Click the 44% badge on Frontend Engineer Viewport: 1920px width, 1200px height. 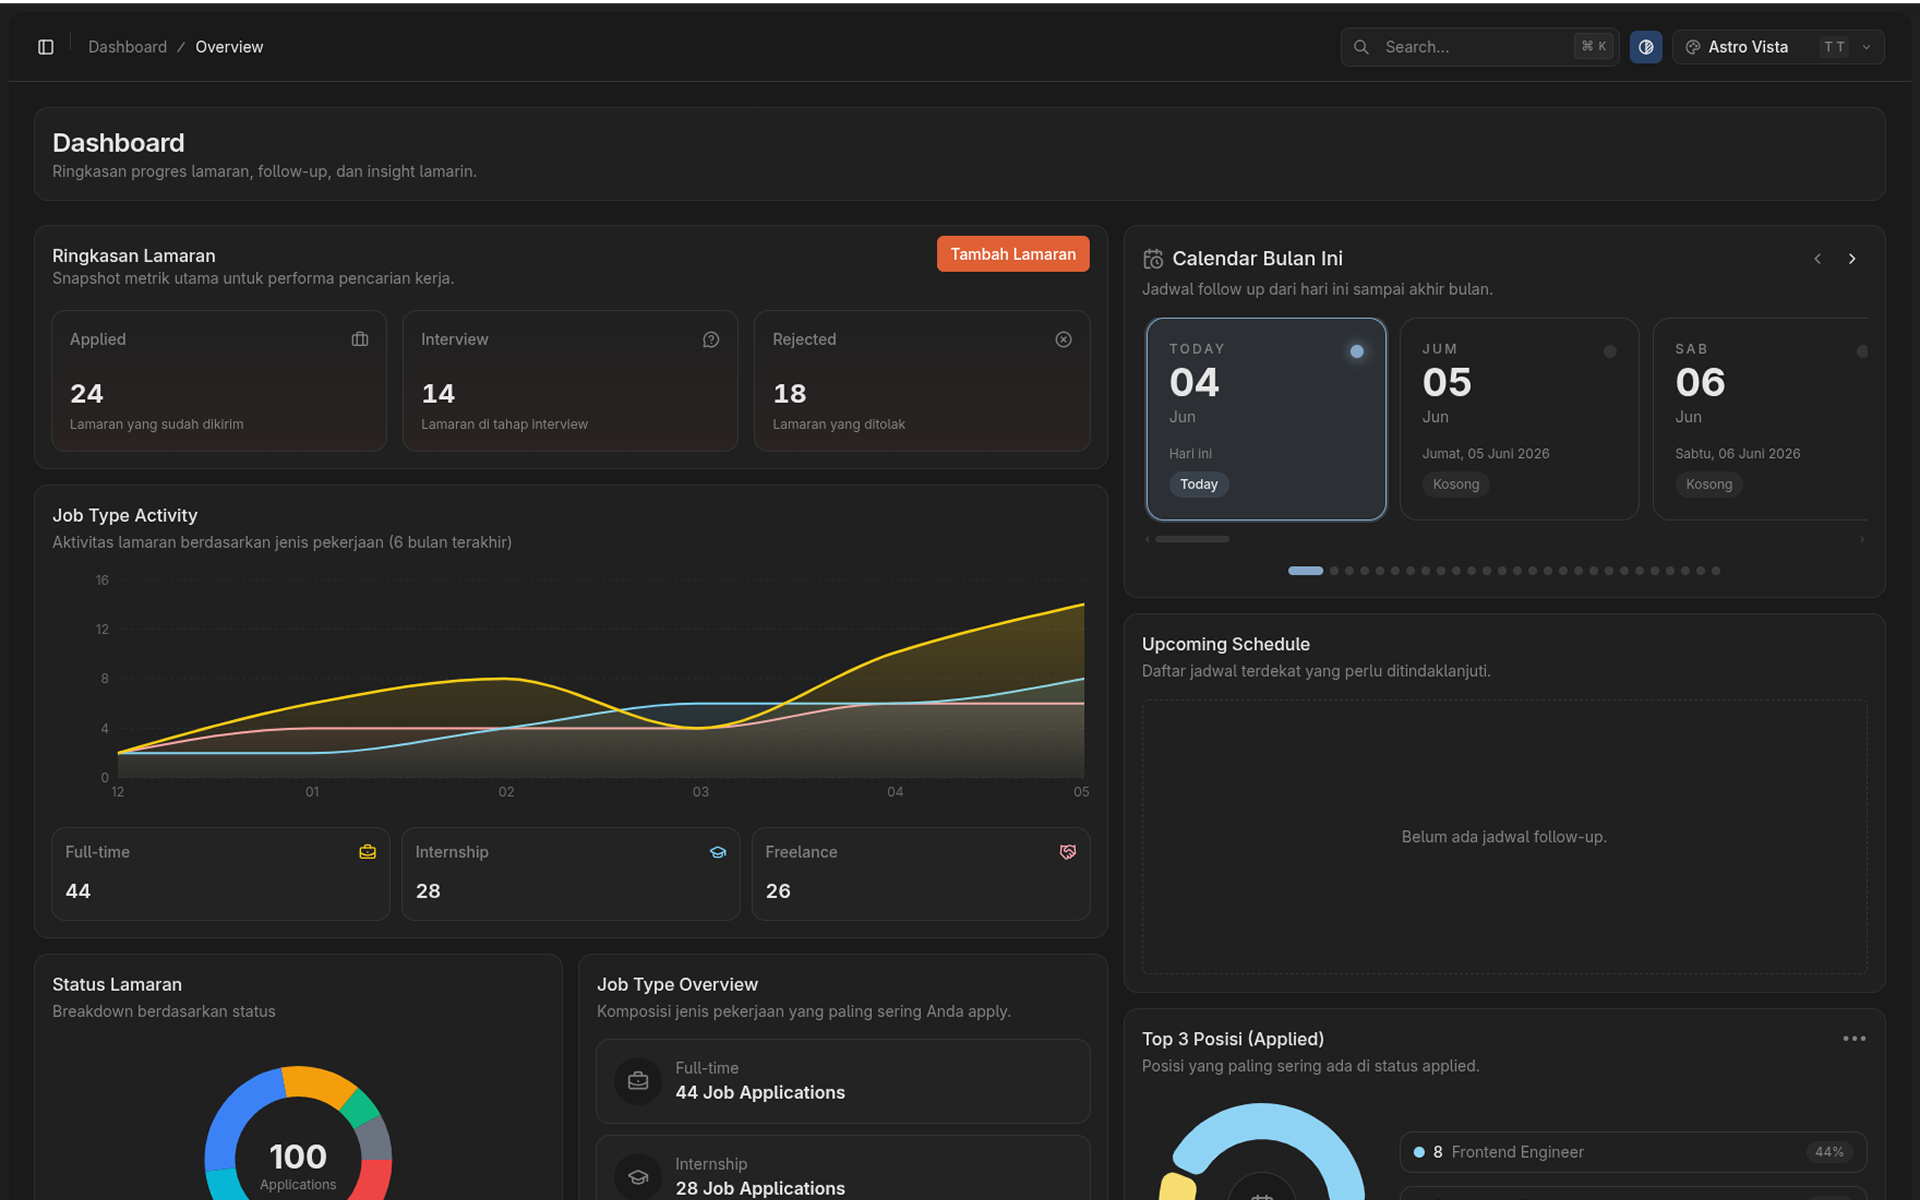1829,1152
